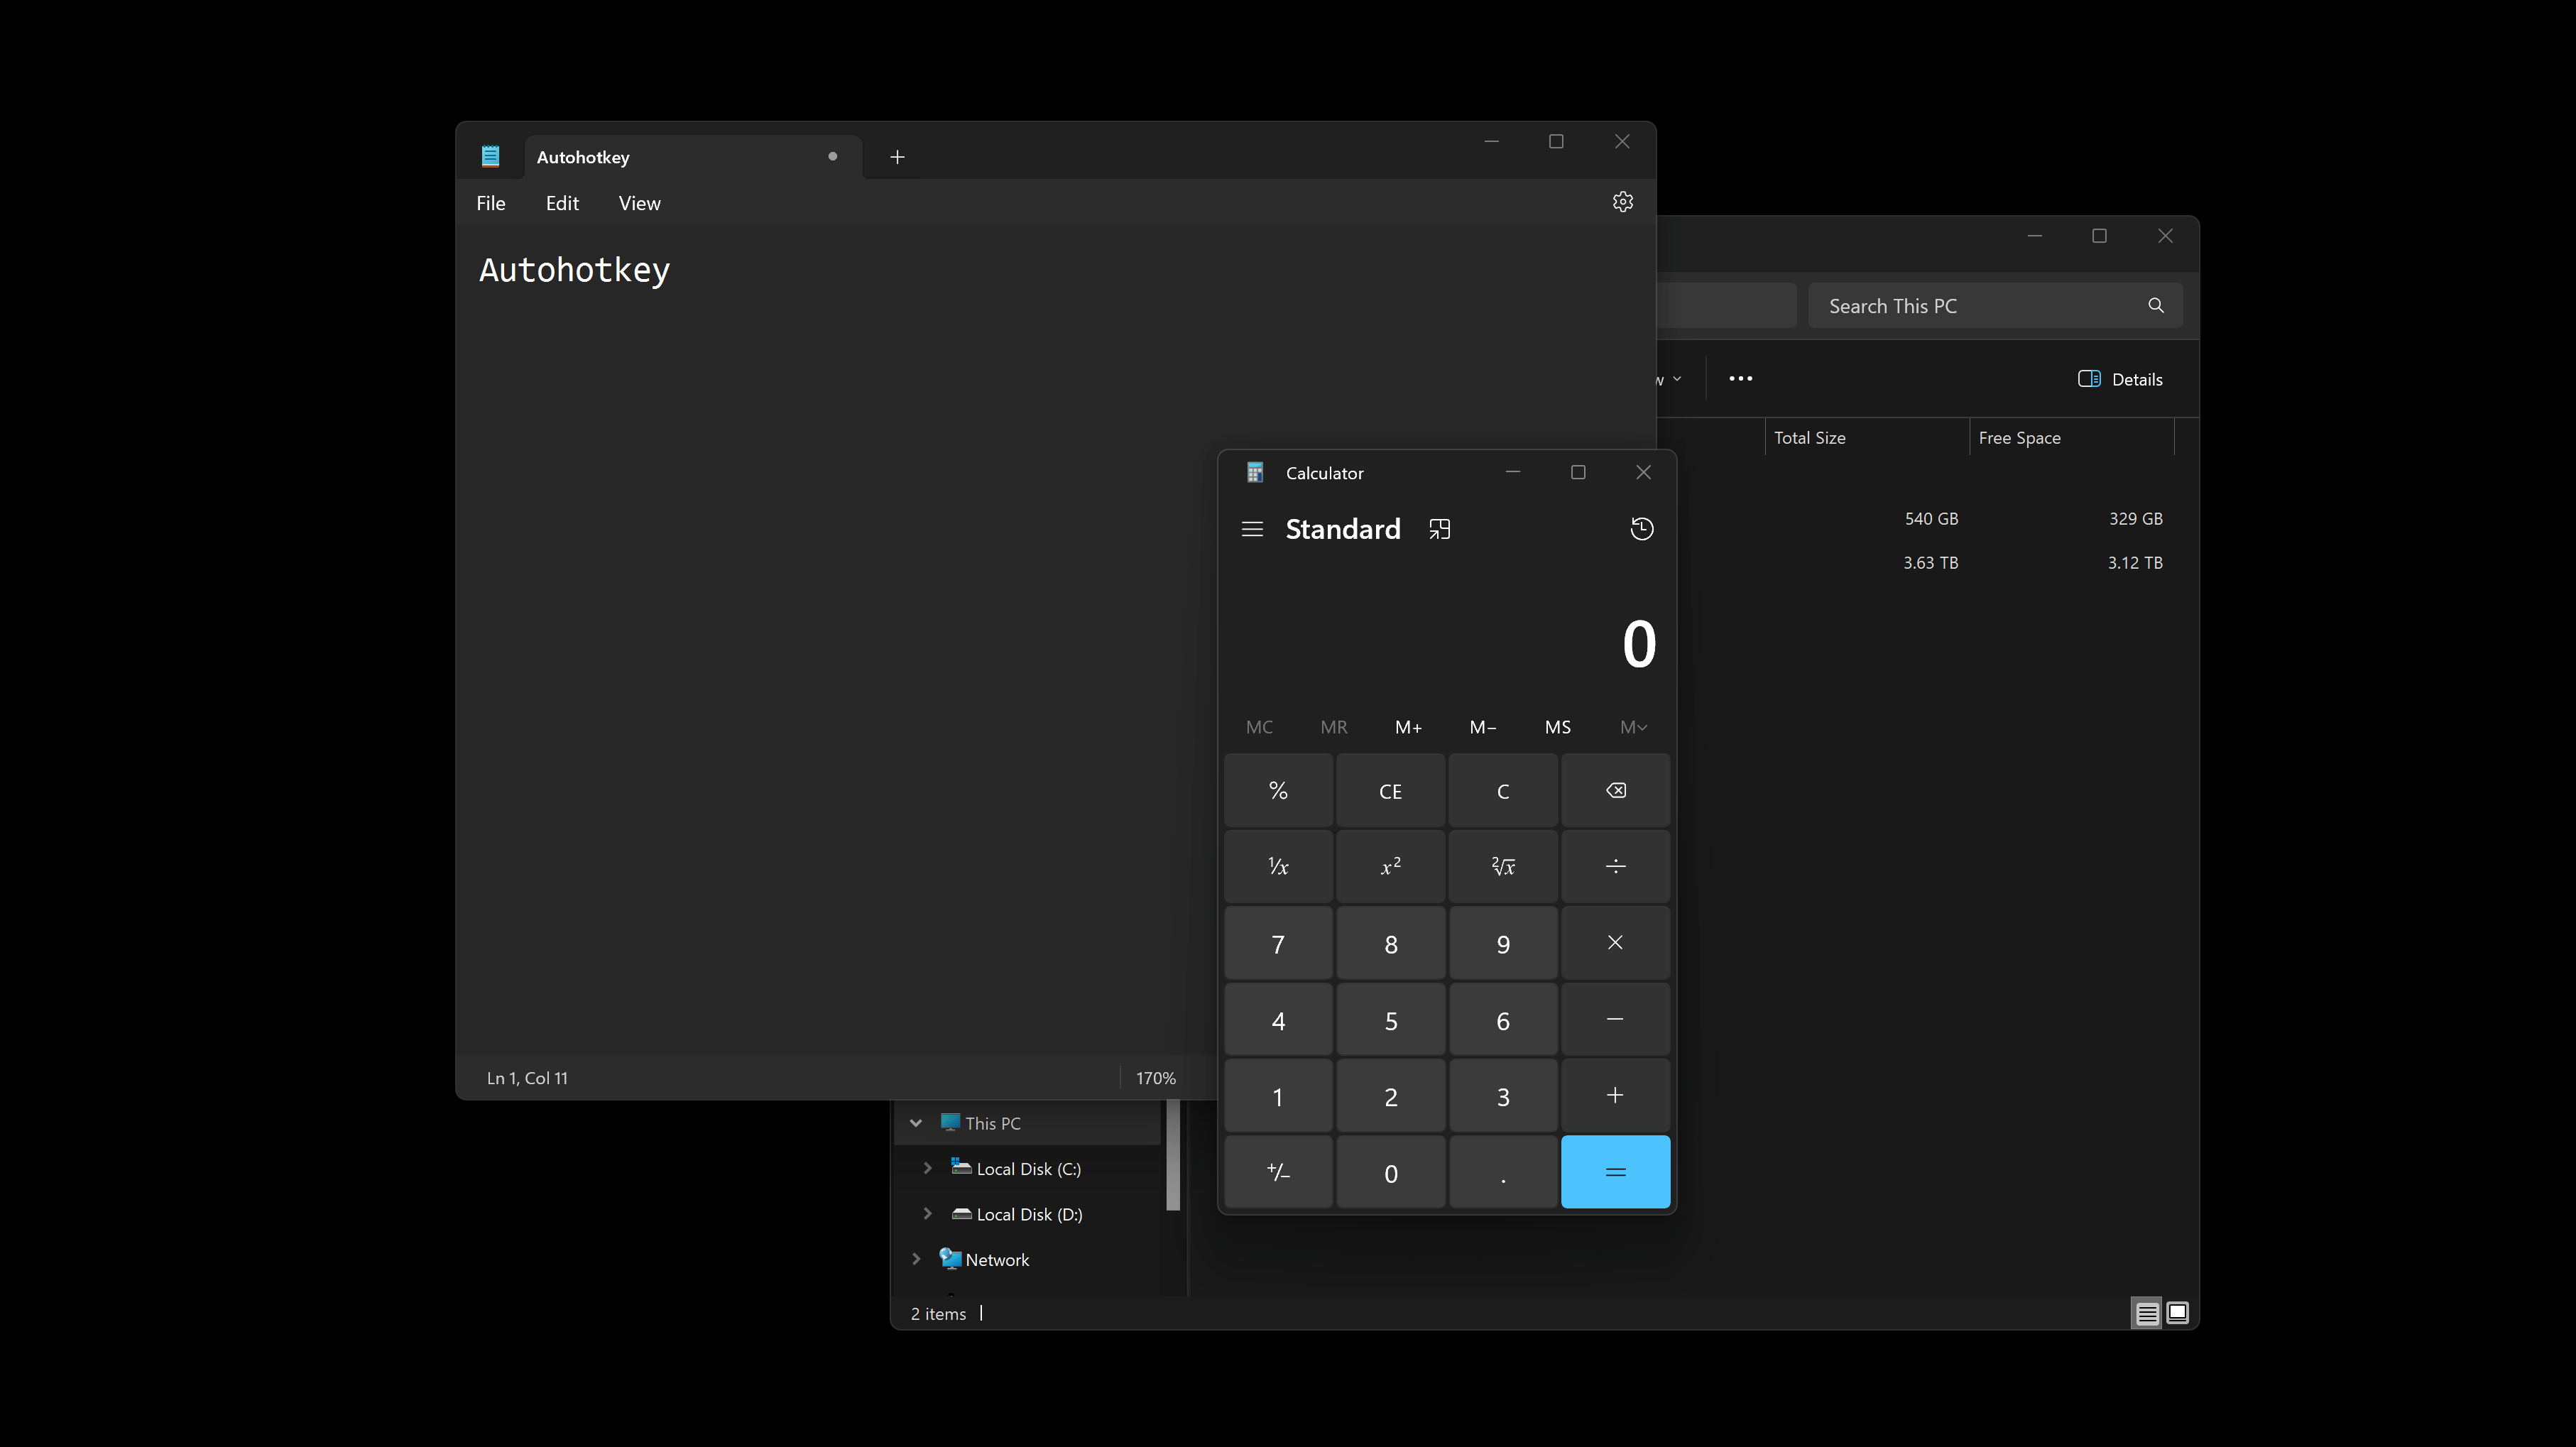
Task: Click digit 1 on the Calculator
Action: [1278, 1096]
